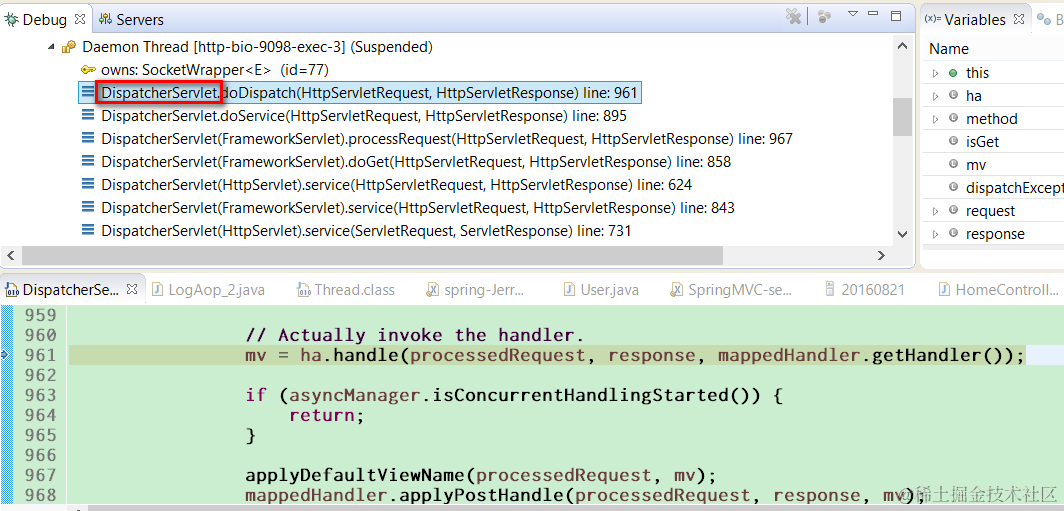
Task: Click stack frame icon for doGet line 858
Action: 88,162
